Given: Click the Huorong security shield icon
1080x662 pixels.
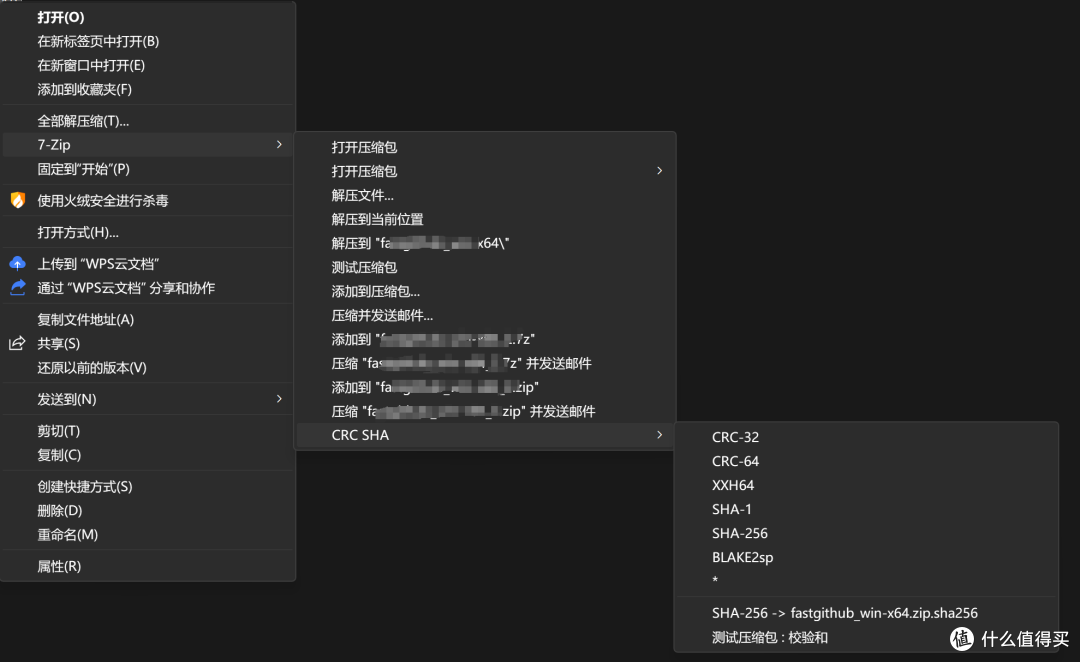Looking at the screenshot, I should pos(18,200).
